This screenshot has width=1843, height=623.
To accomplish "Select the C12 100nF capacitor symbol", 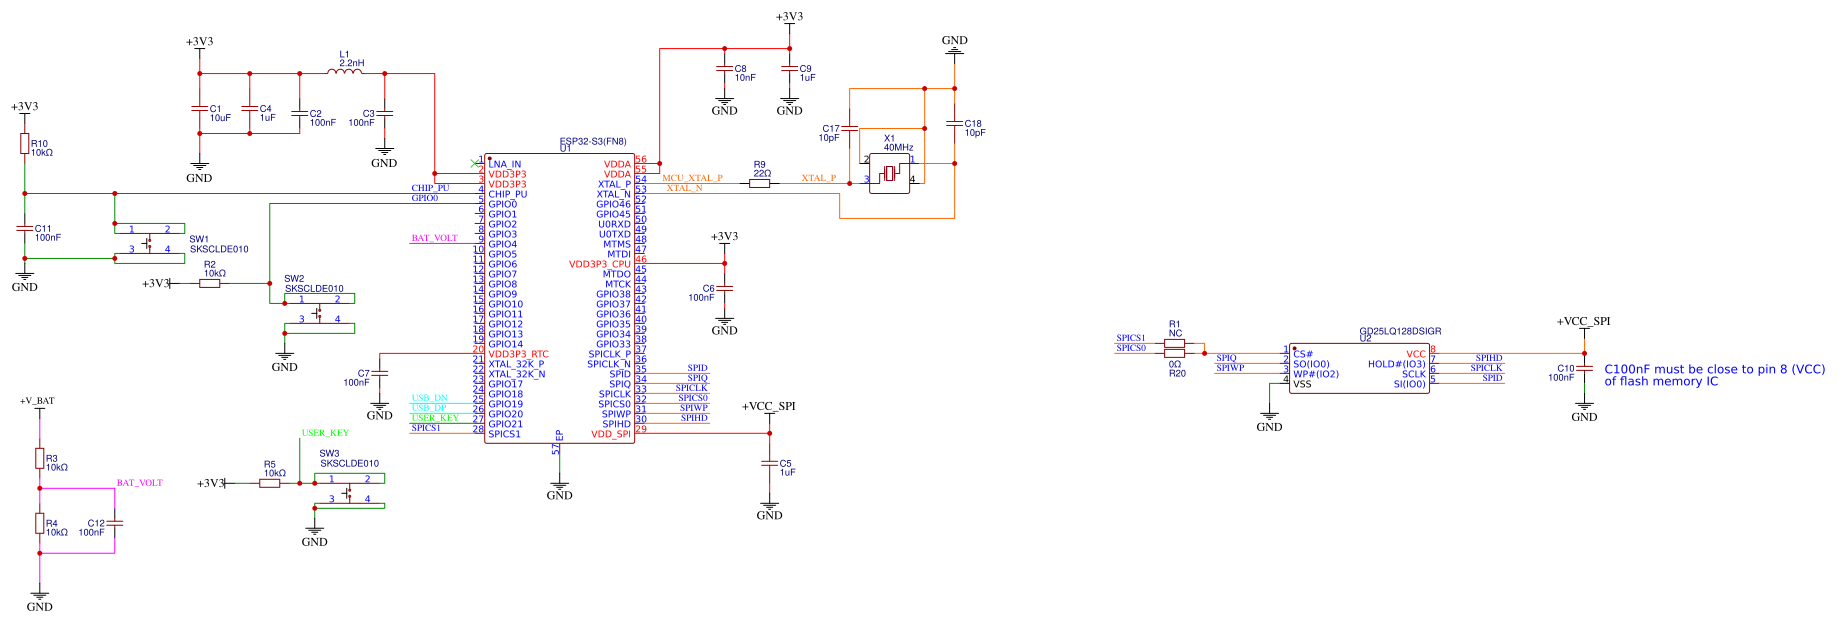I will [115, 523].
